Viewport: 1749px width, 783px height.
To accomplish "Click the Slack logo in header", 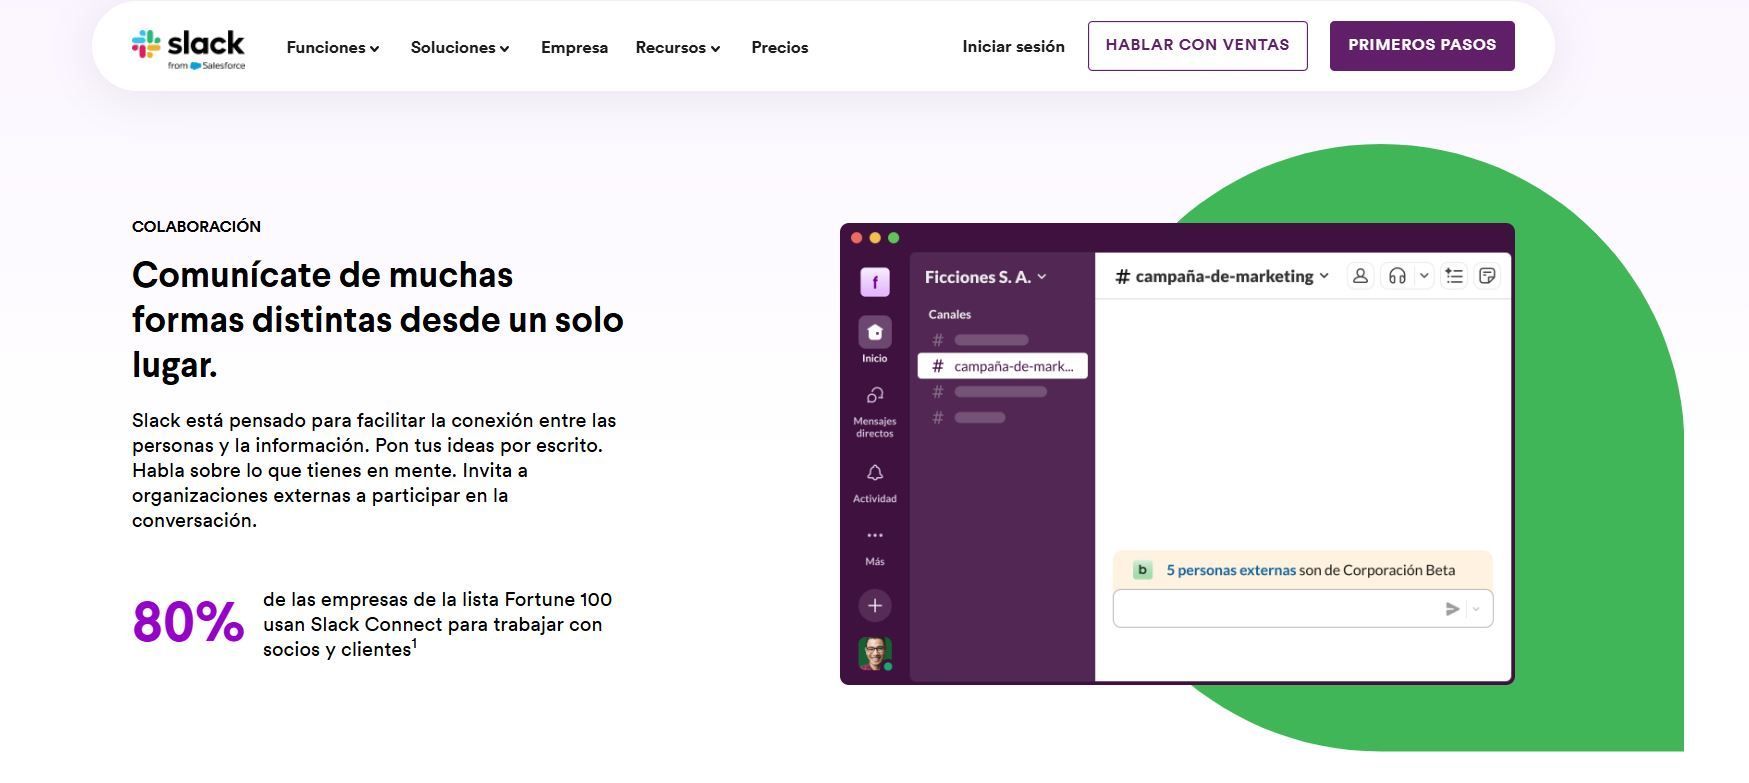I will pos(188,49).
